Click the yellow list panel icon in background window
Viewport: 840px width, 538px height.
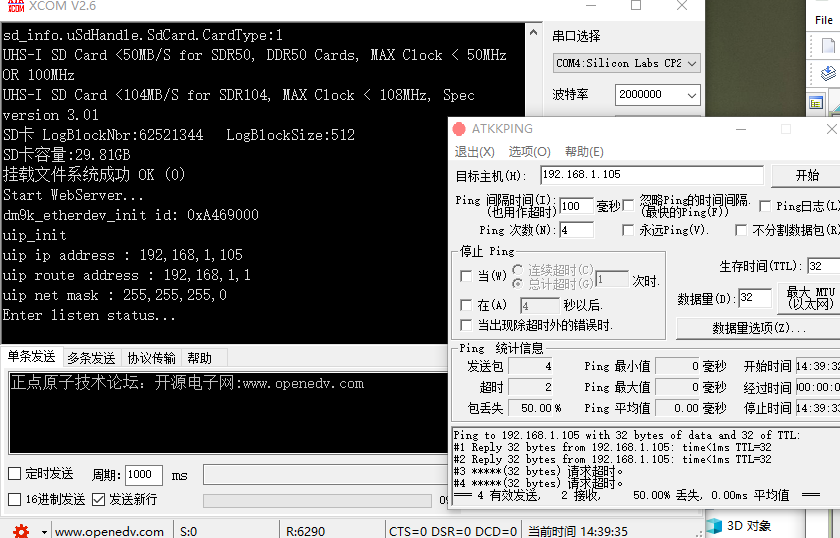click(816, 103)
